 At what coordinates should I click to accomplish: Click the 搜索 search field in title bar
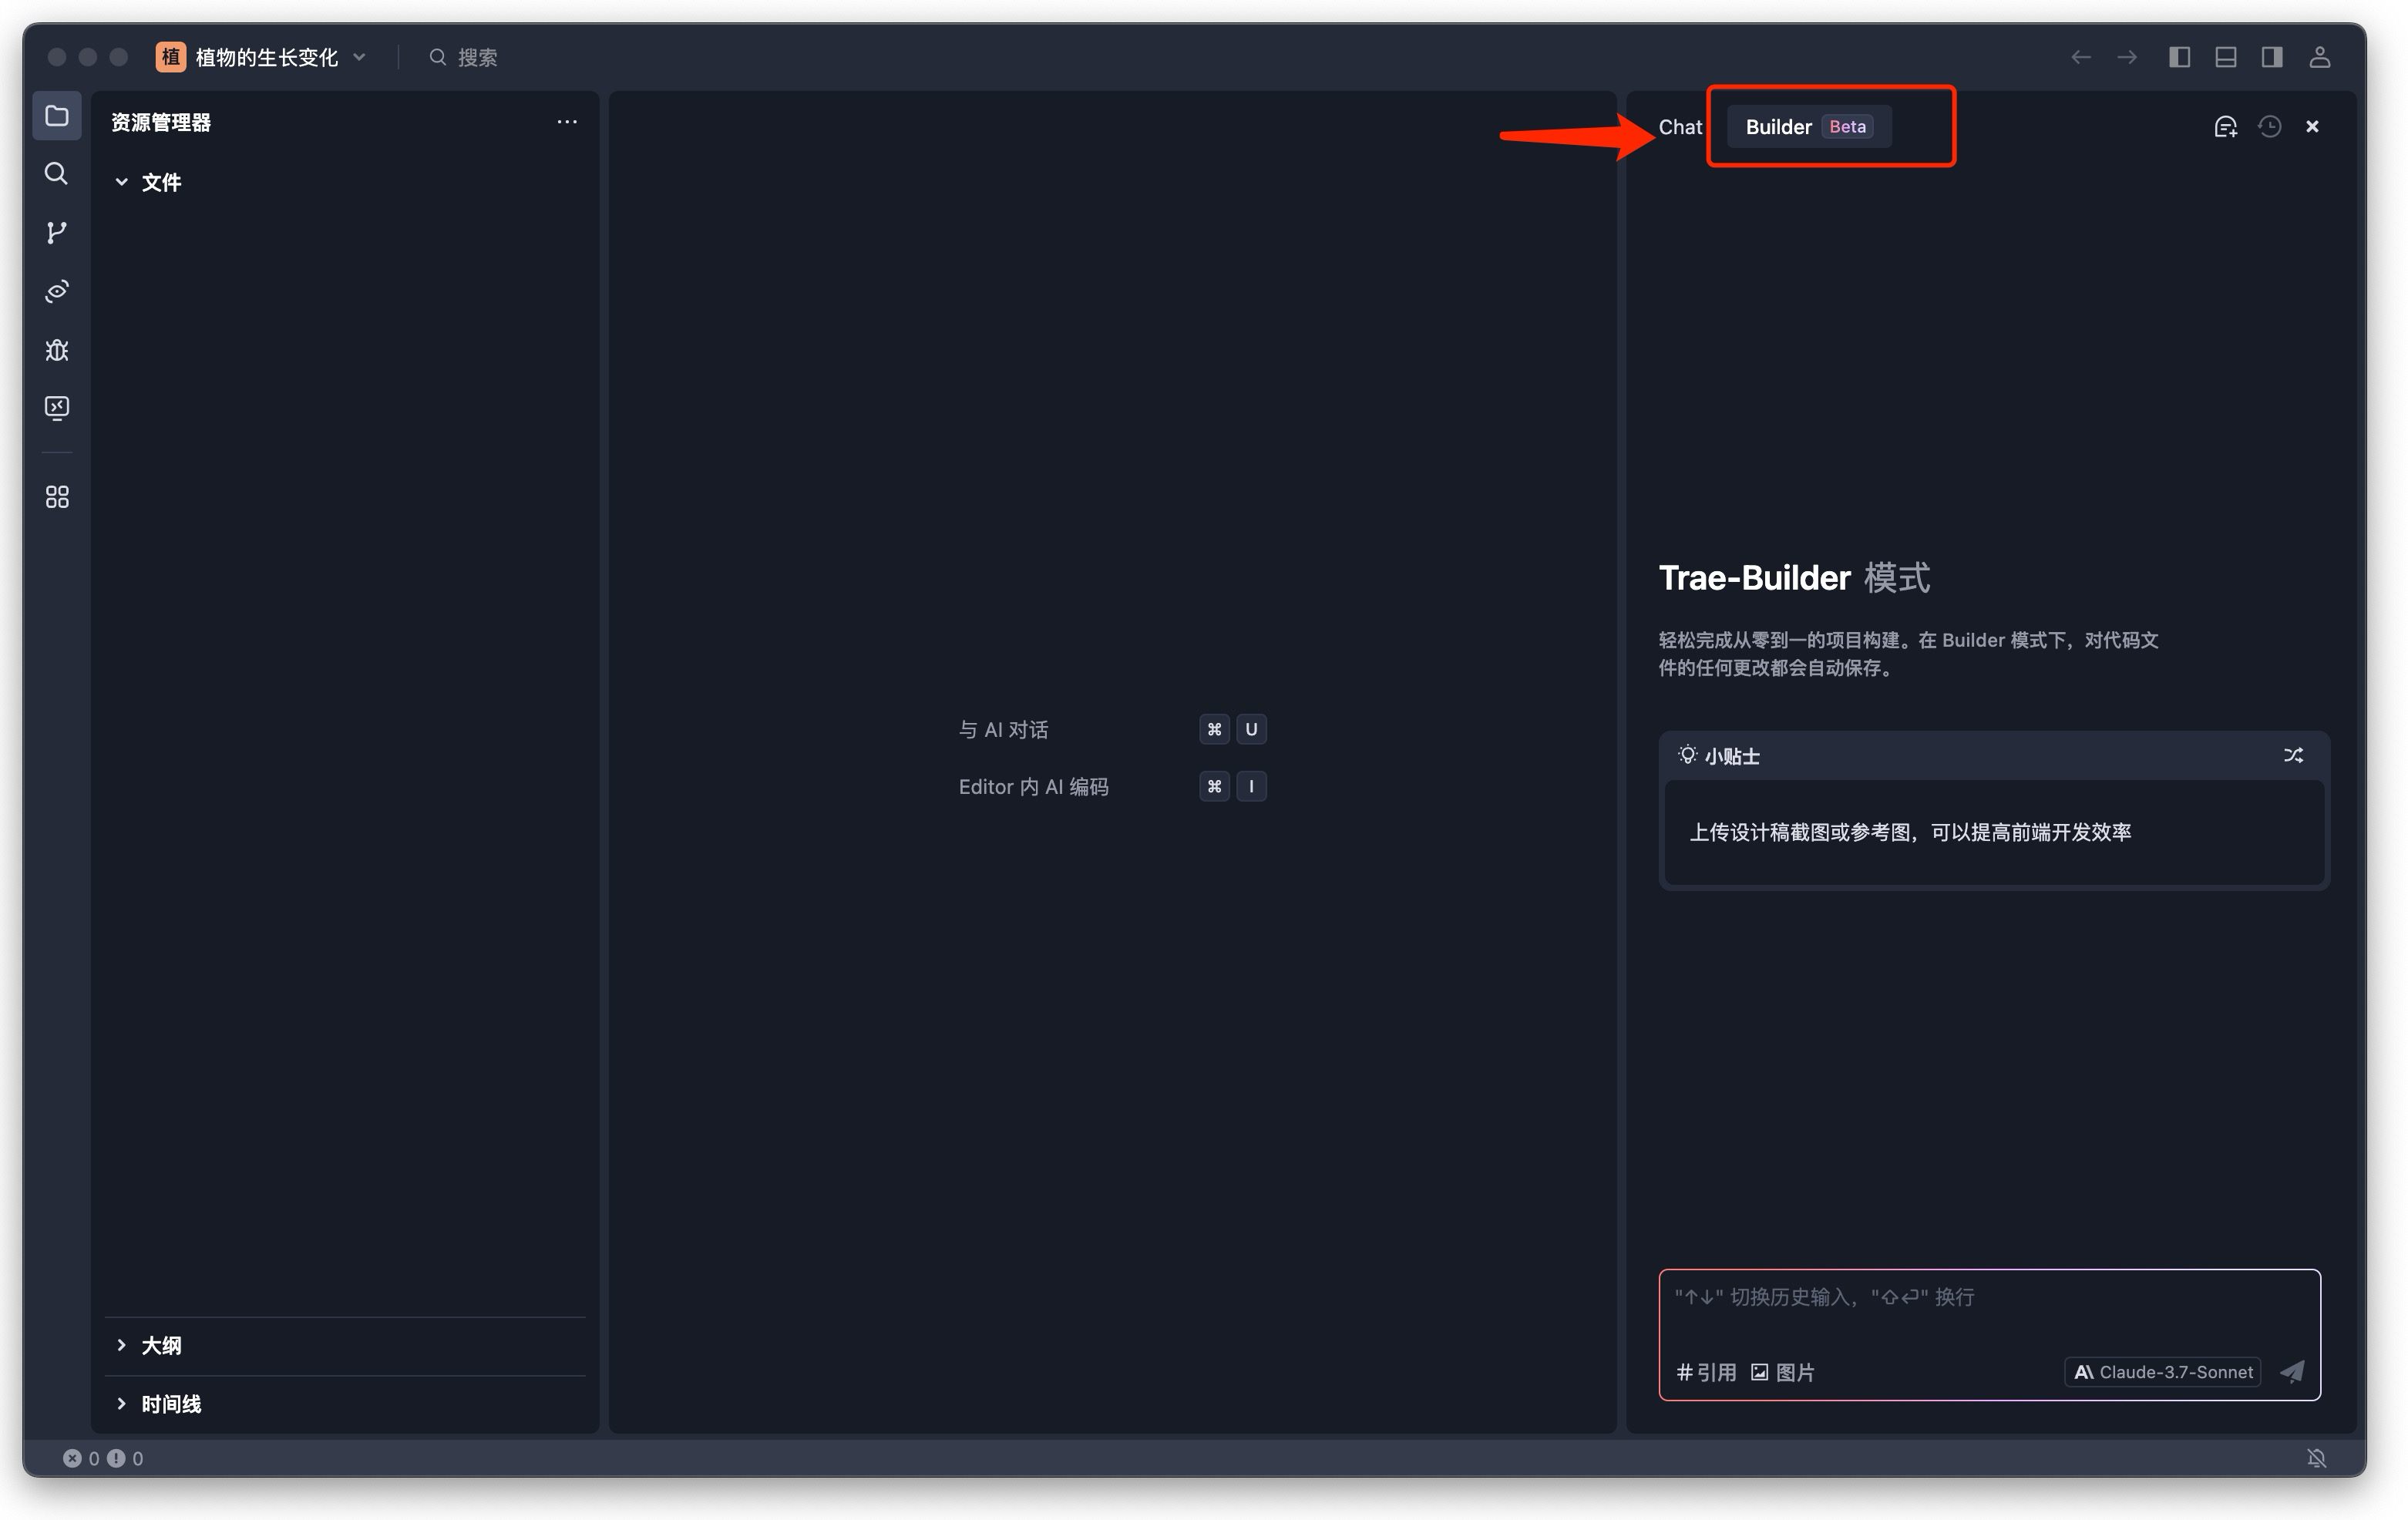[x=464, y=57]
